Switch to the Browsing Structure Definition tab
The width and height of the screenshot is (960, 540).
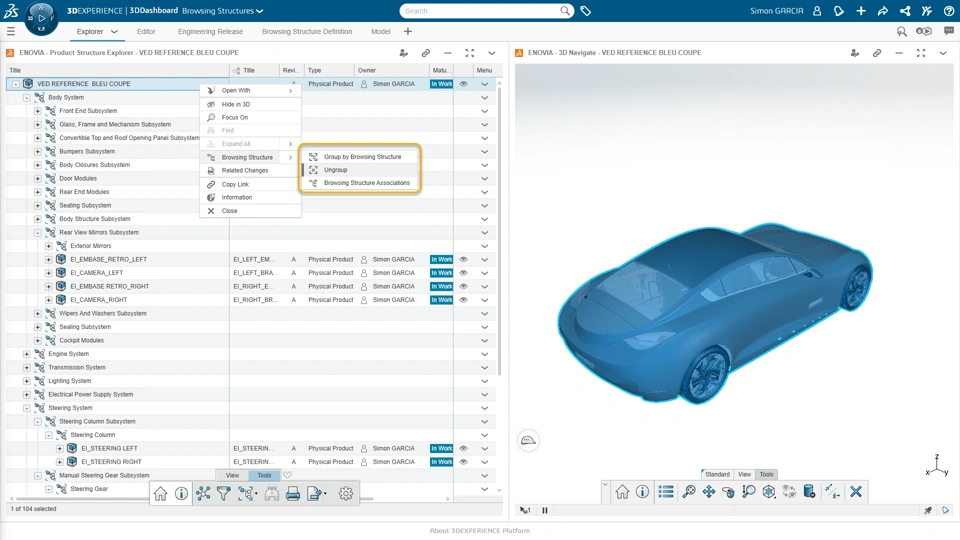click(307, 31)
